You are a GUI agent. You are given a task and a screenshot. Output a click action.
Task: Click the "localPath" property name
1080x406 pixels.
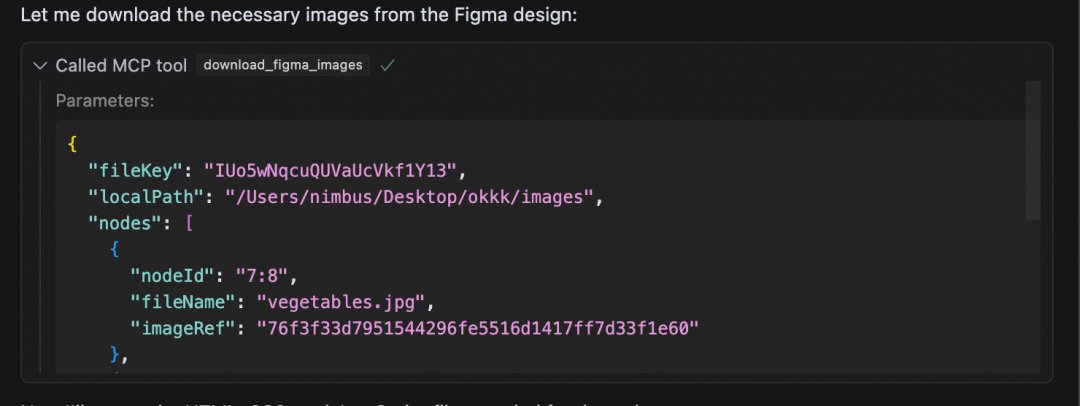(148, 197)
